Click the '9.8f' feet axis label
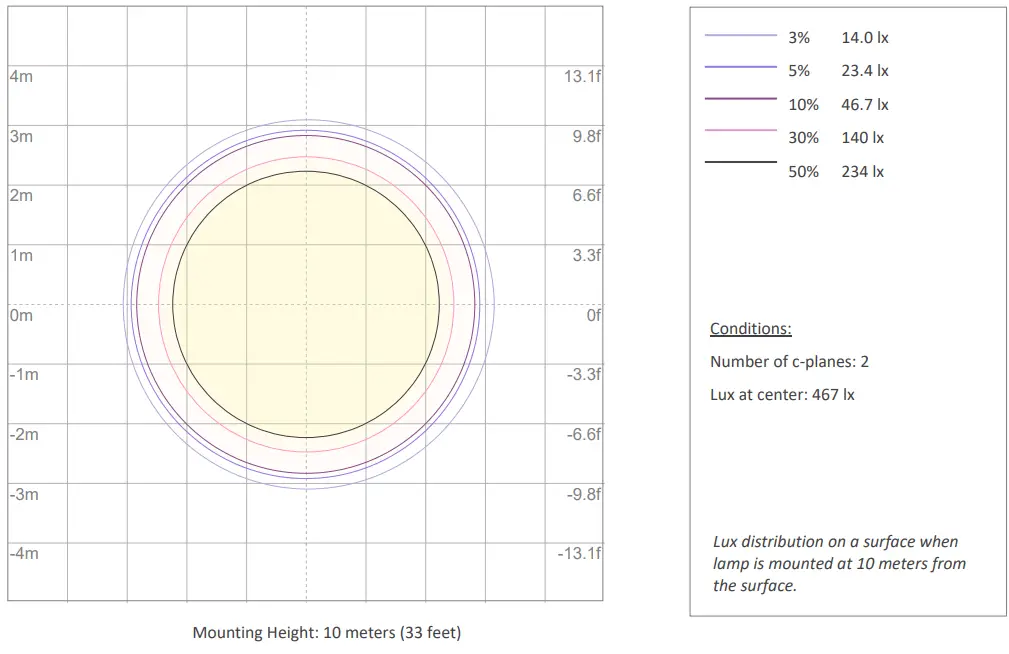Screen dimensions: 1009x654 (x=587, y=136)
